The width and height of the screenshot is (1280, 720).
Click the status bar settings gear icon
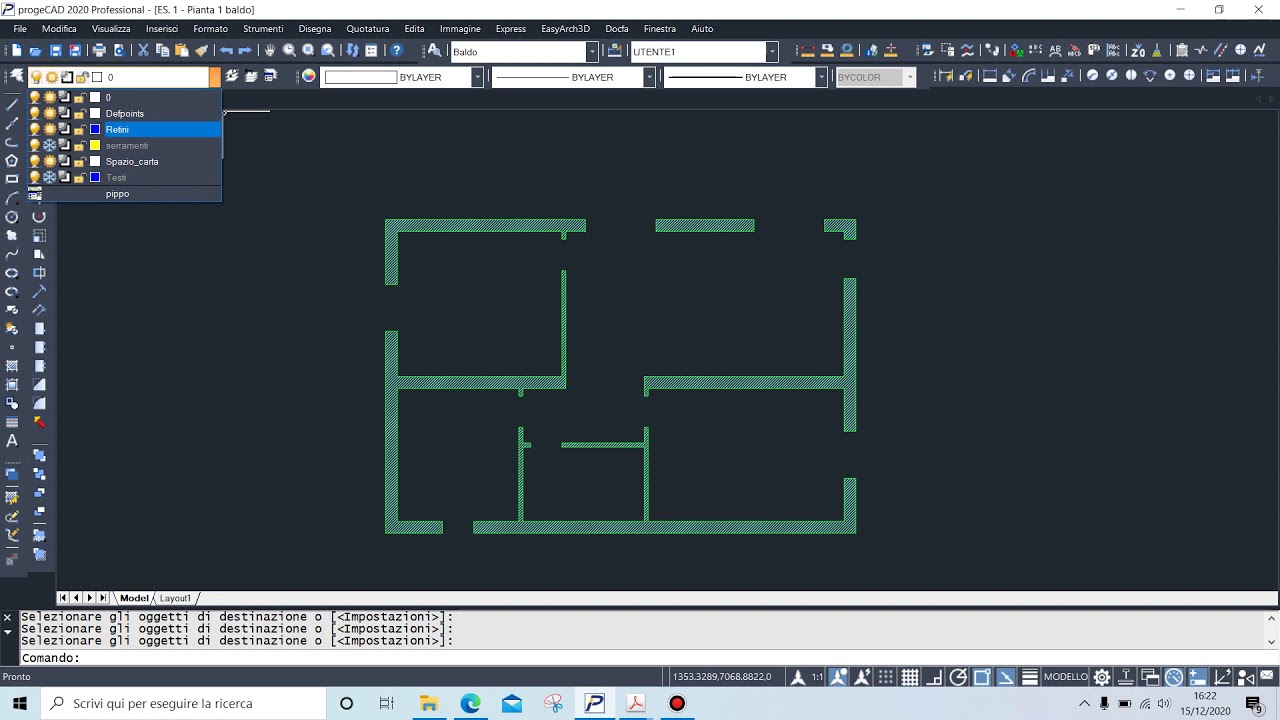(1102, 677)
